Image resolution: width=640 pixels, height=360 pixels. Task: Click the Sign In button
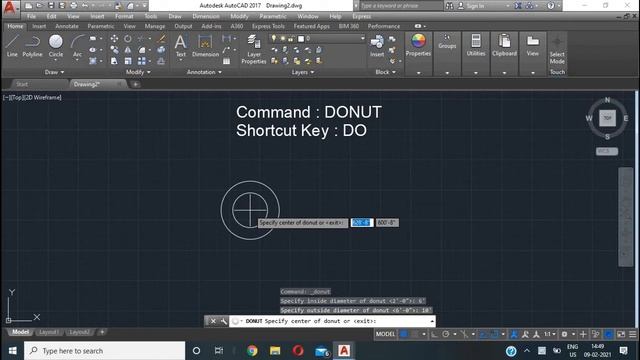[x=471, y=6]
